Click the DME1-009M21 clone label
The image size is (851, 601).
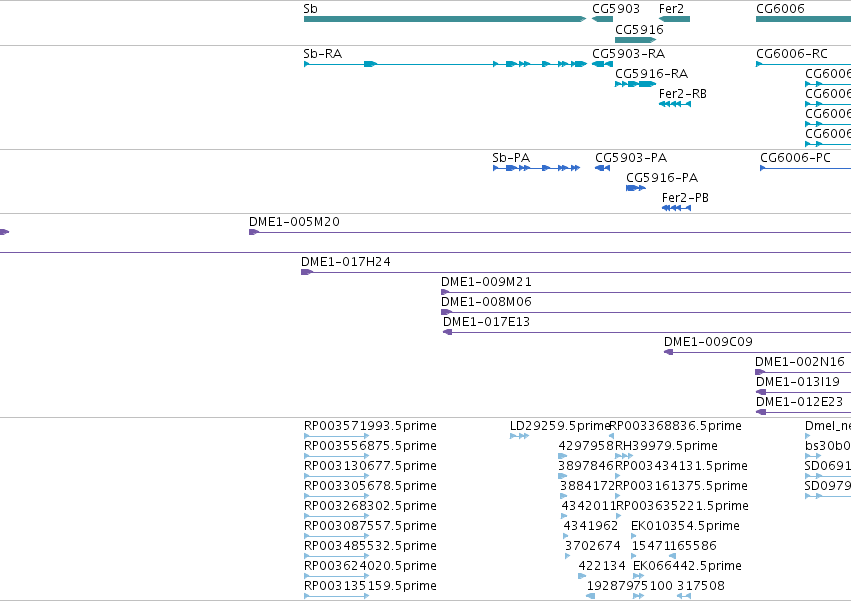click(x=486, y=282)
